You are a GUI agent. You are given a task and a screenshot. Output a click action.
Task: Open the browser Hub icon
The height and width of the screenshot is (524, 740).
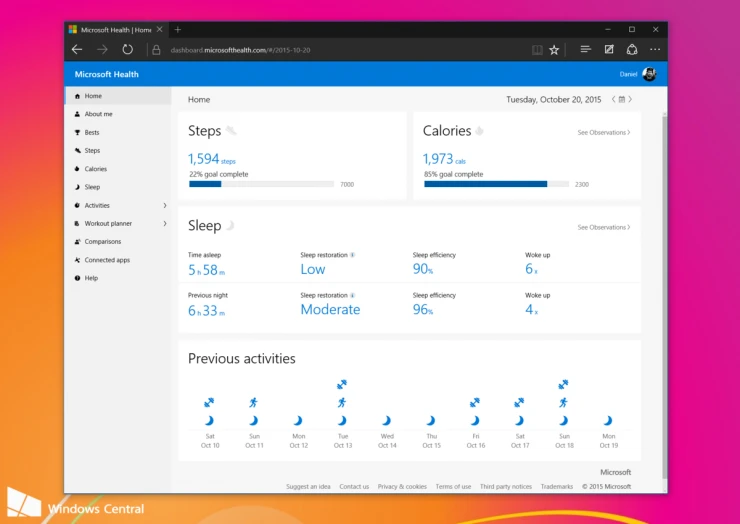585,49
